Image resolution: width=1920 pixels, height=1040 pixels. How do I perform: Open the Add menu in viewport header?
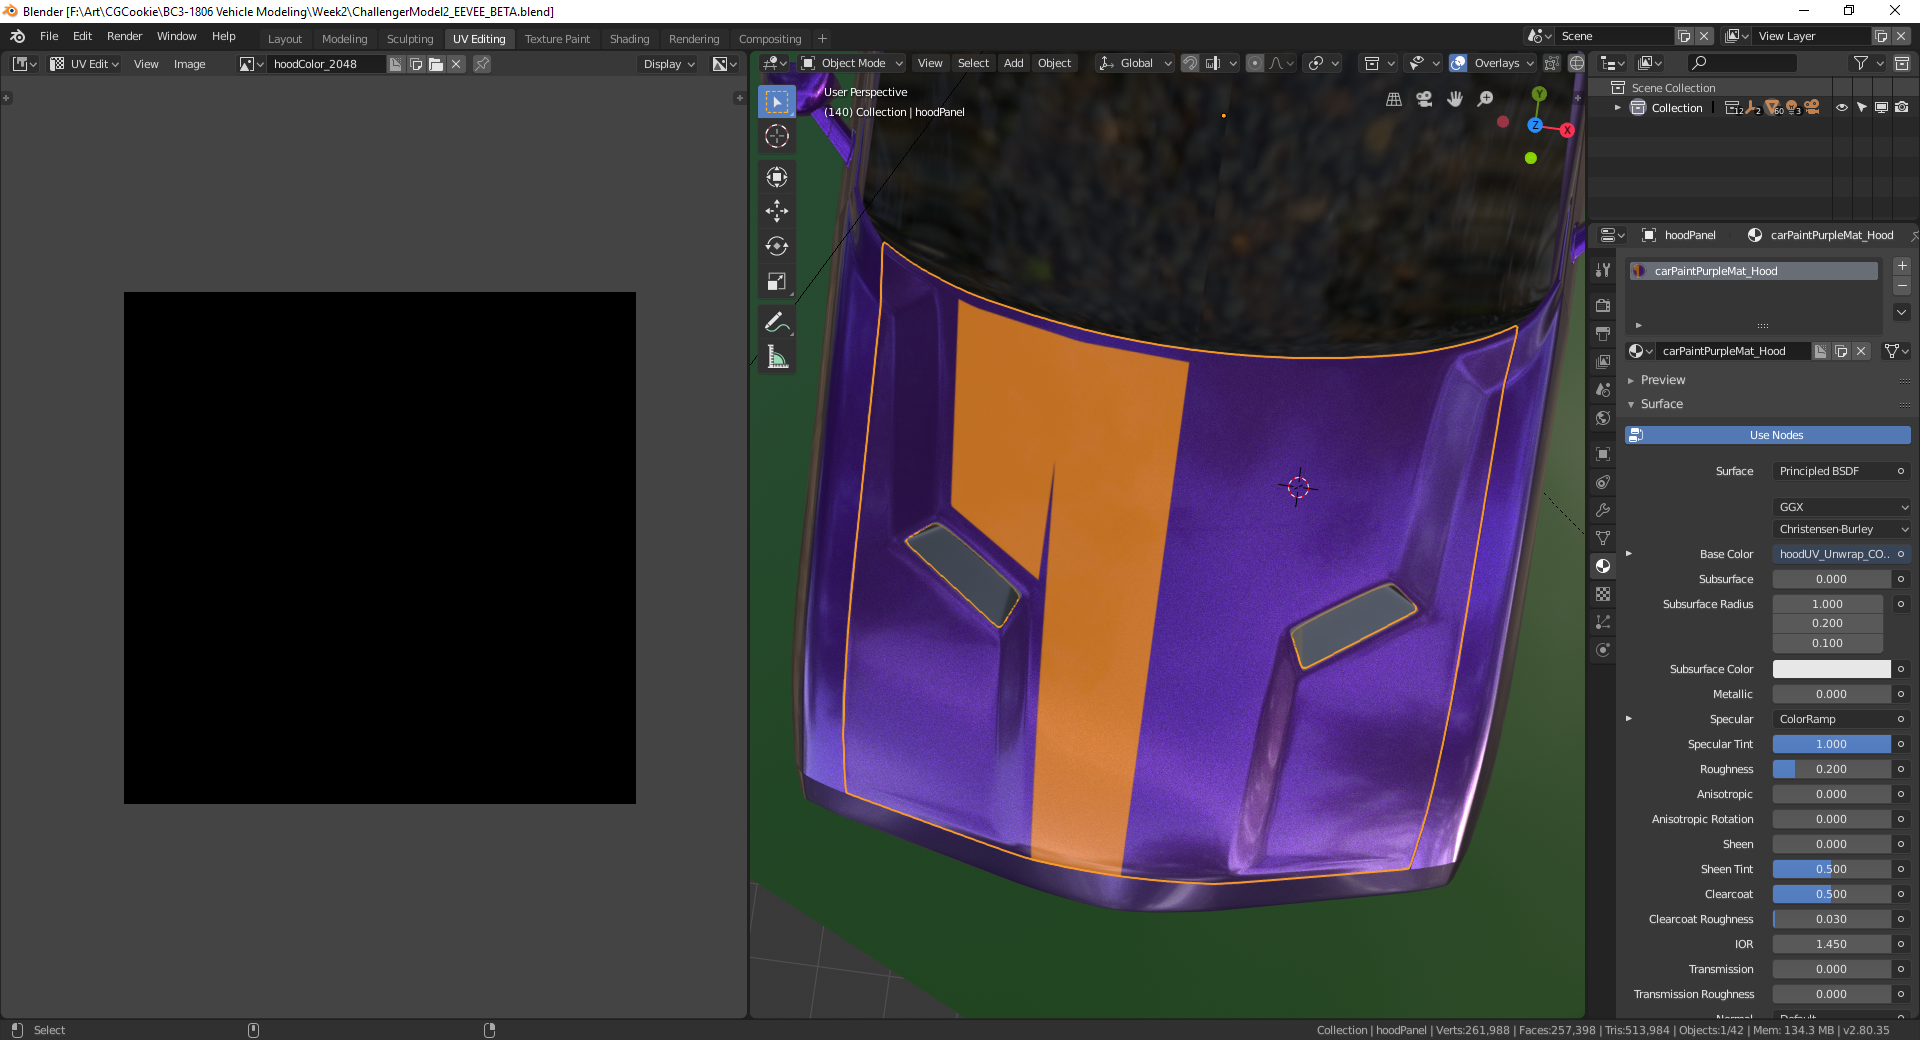click(x=1014, y=63)
